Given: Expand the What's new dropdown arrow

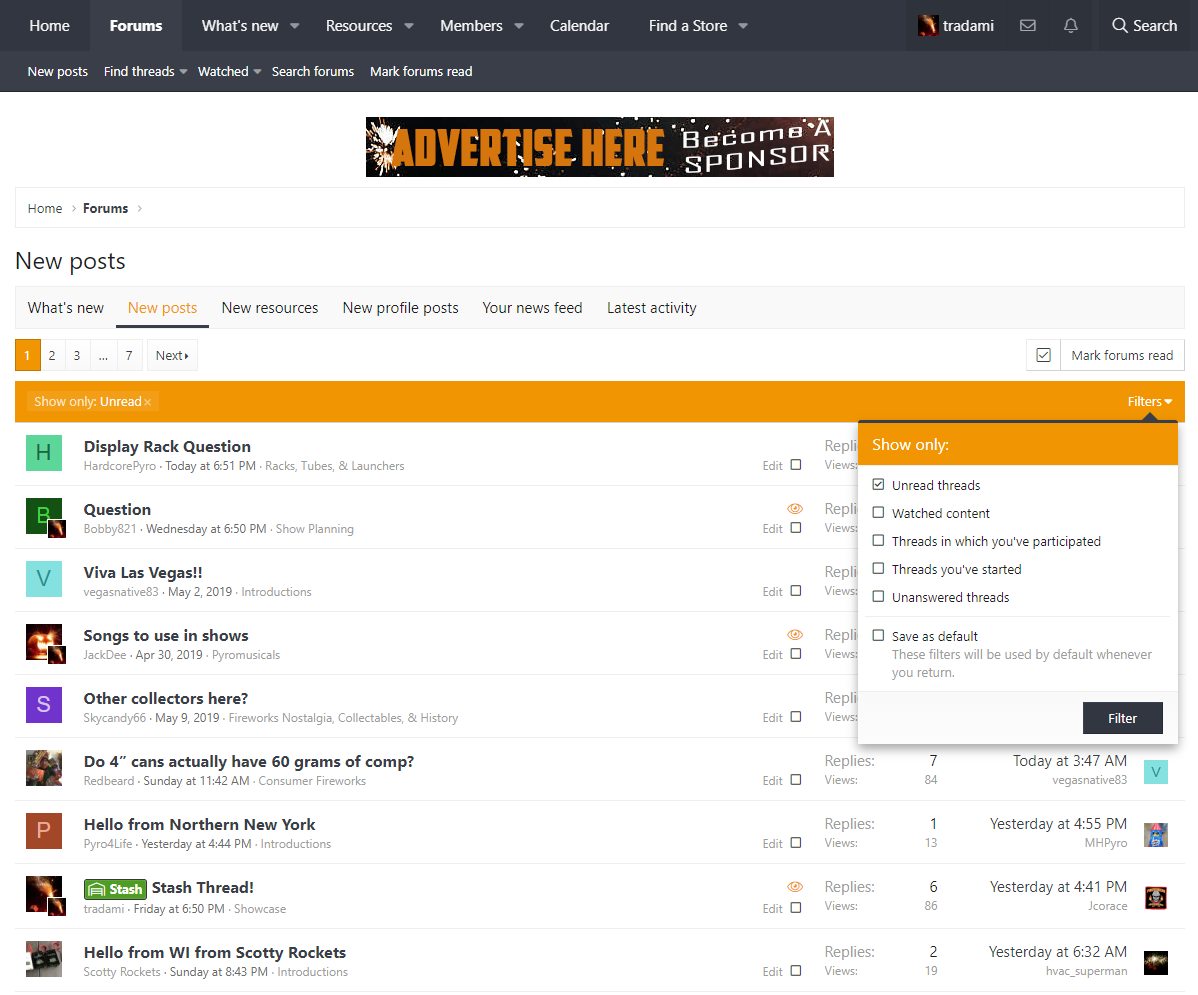Looking at the screenshot, I should pyautogui.click(x=295, y=26).
